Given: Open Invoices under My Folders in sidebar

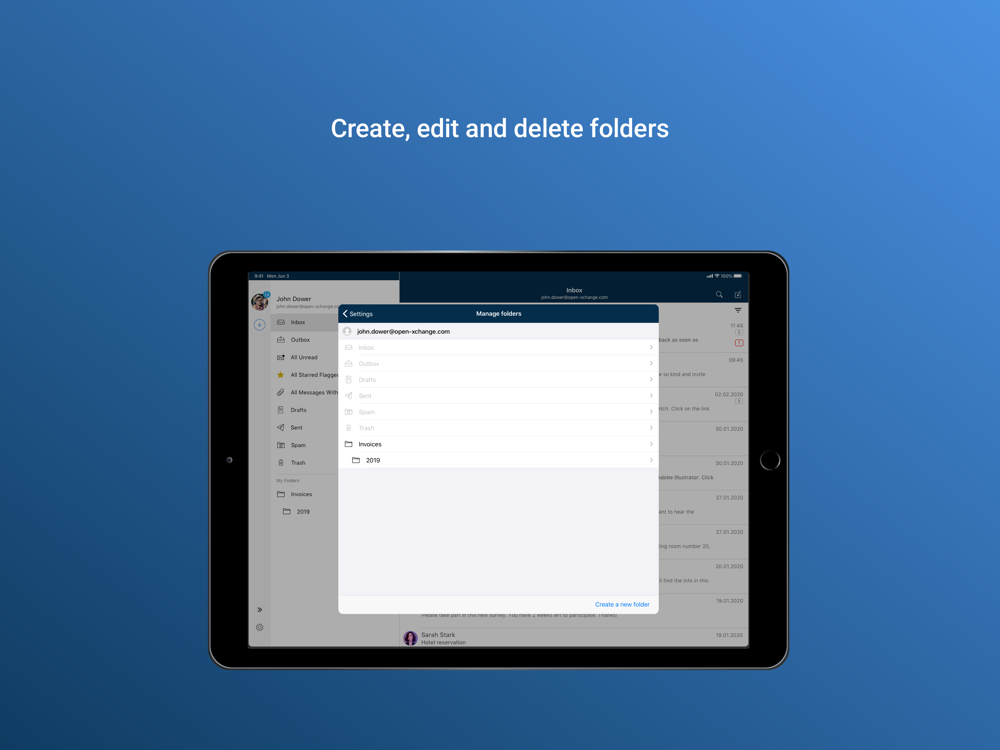Looking at the screenshot, I should 305,494.
